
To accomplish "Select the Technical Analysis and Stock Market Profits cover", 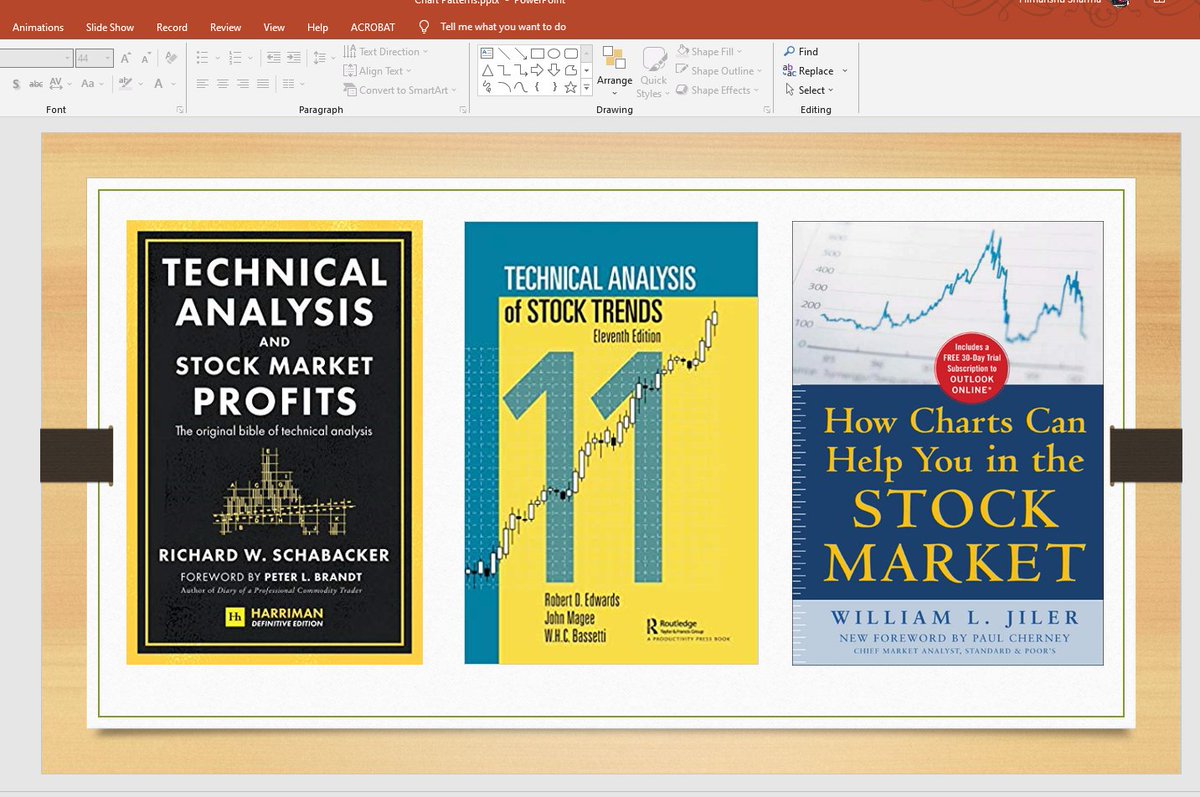I will tap(274, 442).
